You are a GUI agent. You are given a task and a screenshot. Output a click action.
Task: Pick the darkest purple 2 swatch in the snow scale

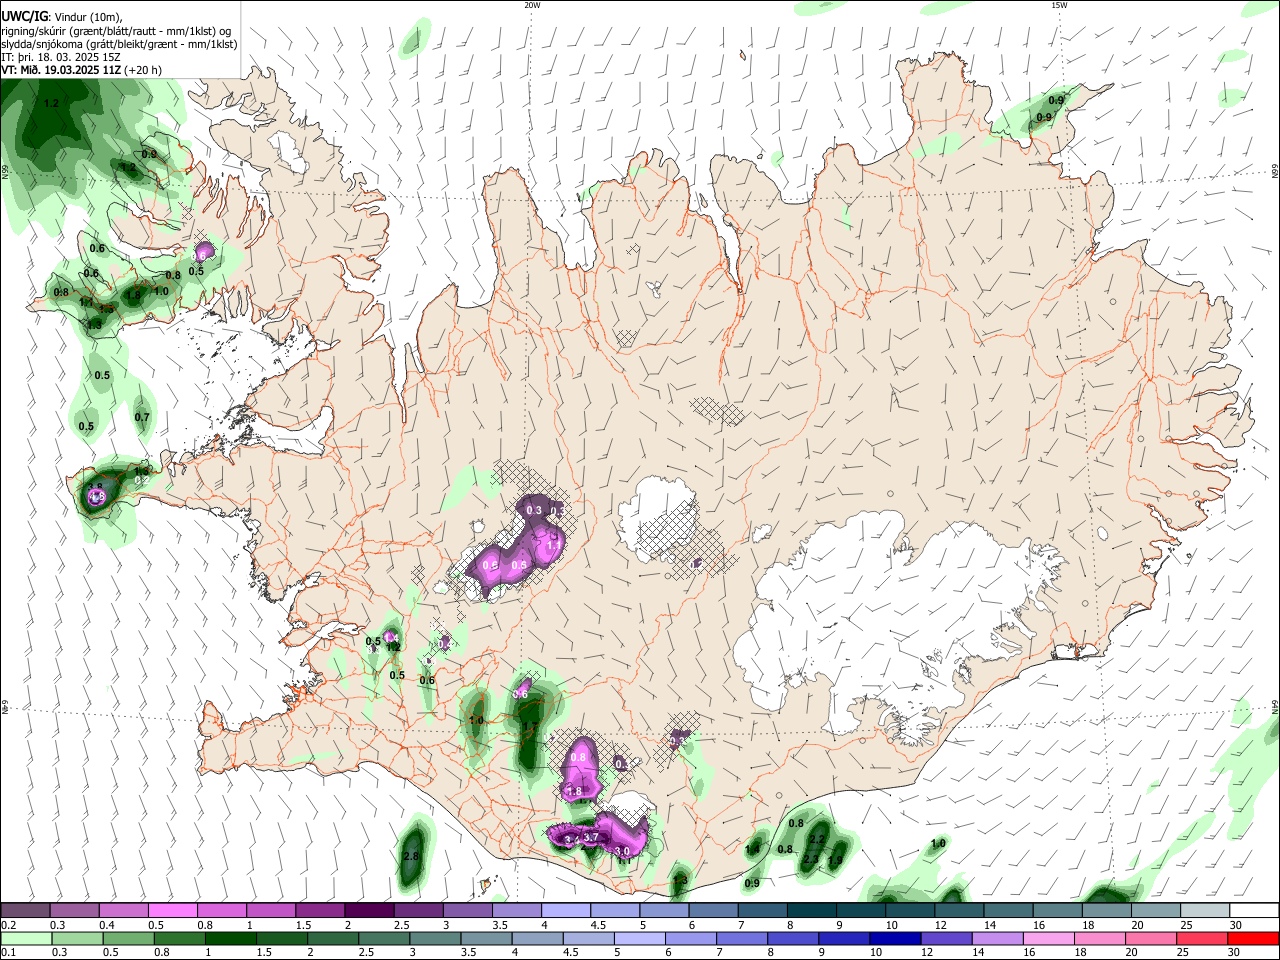[368, 910]
